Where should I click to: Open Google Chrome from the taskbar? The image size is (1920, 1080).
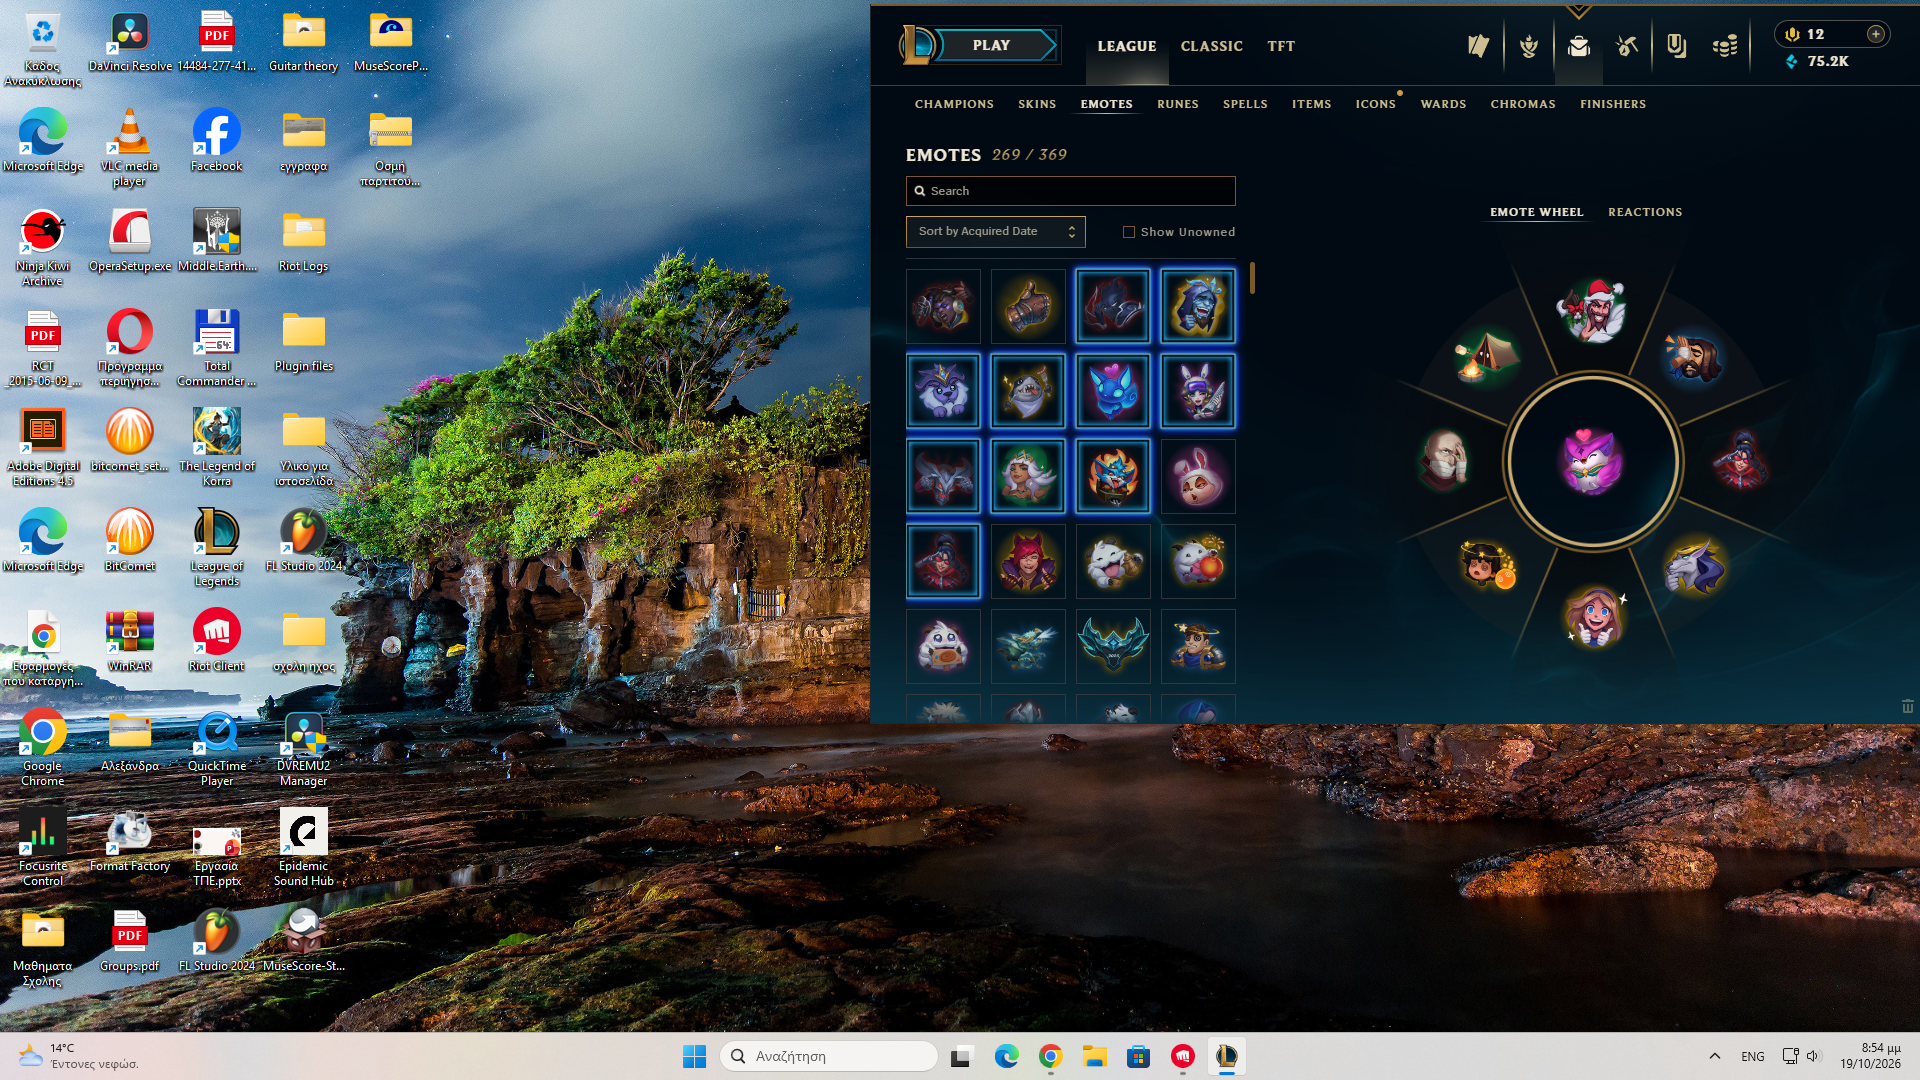[x=1050, y=1056]
